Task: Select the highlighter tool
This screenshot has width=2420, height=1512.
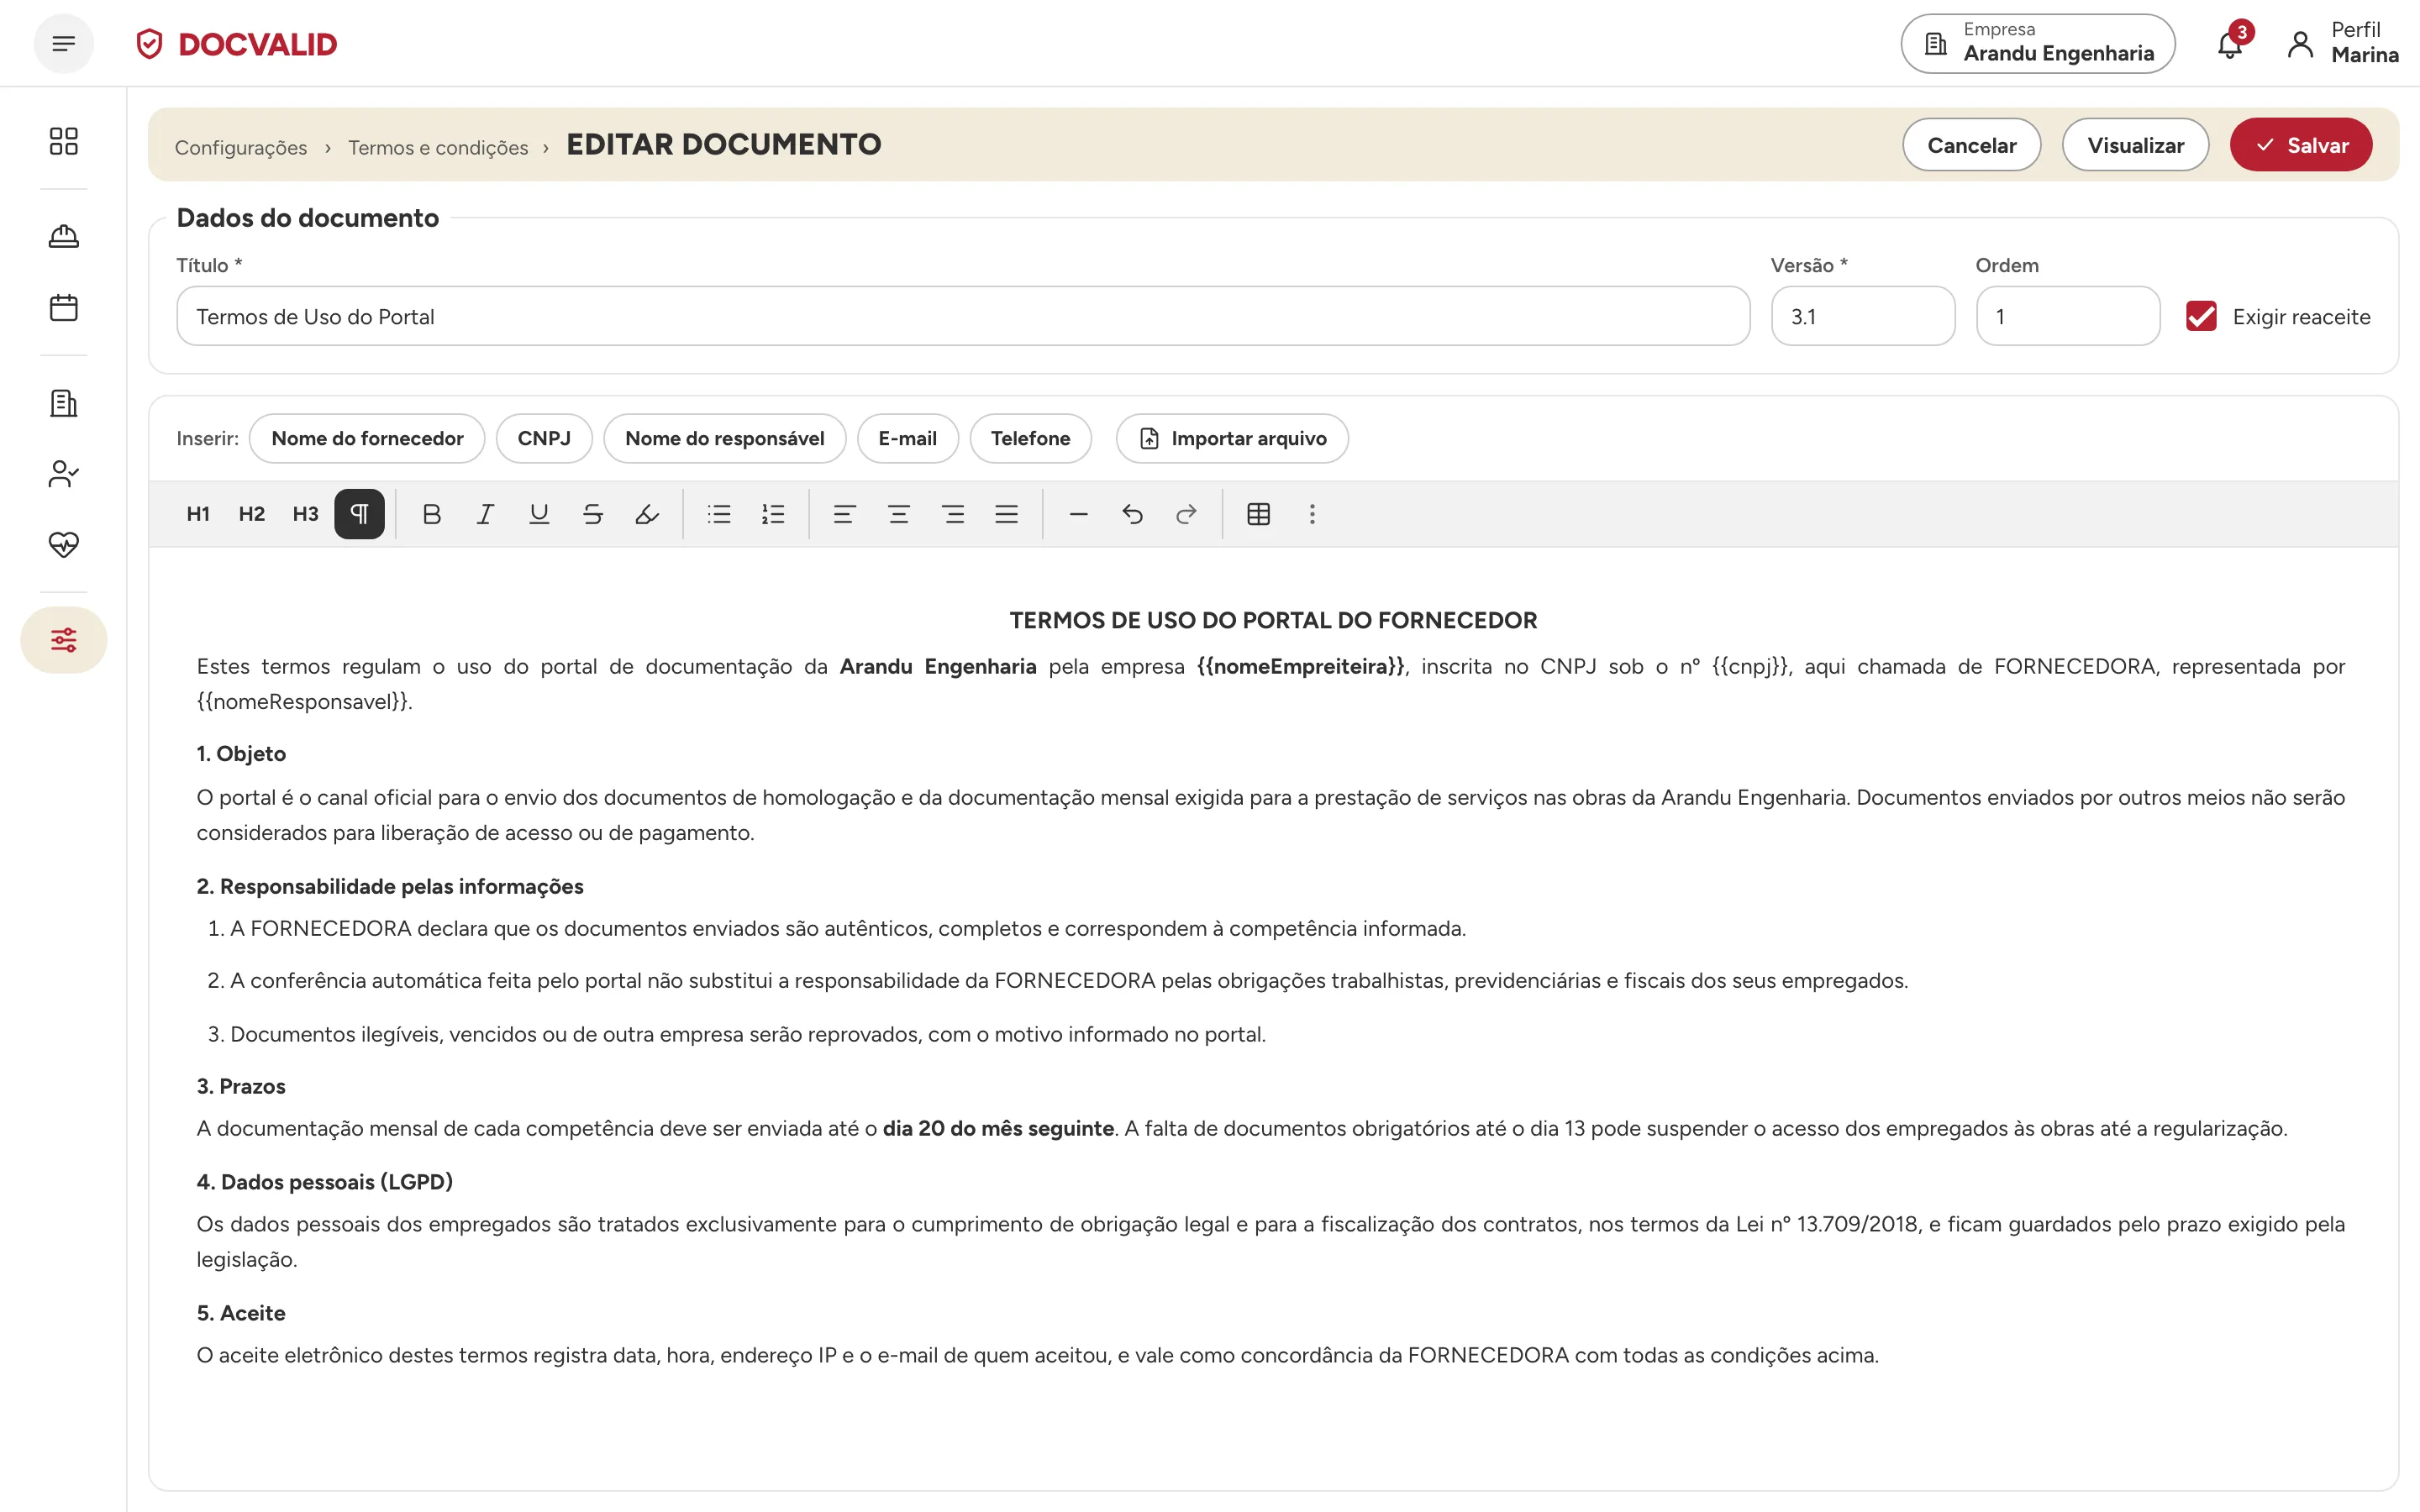Action: coord(647,514)
